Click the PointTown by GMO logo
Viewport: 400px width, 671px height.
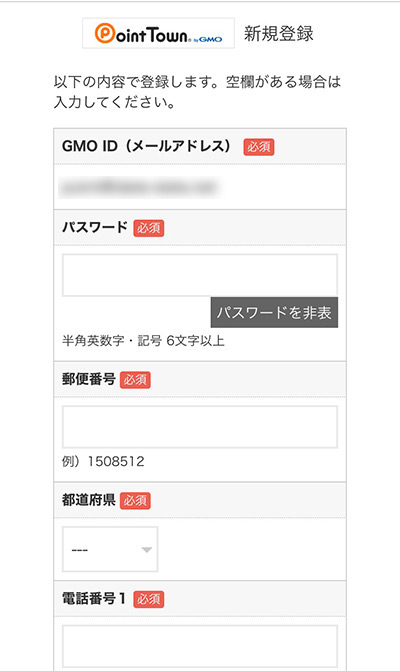(x=158, y=33)
